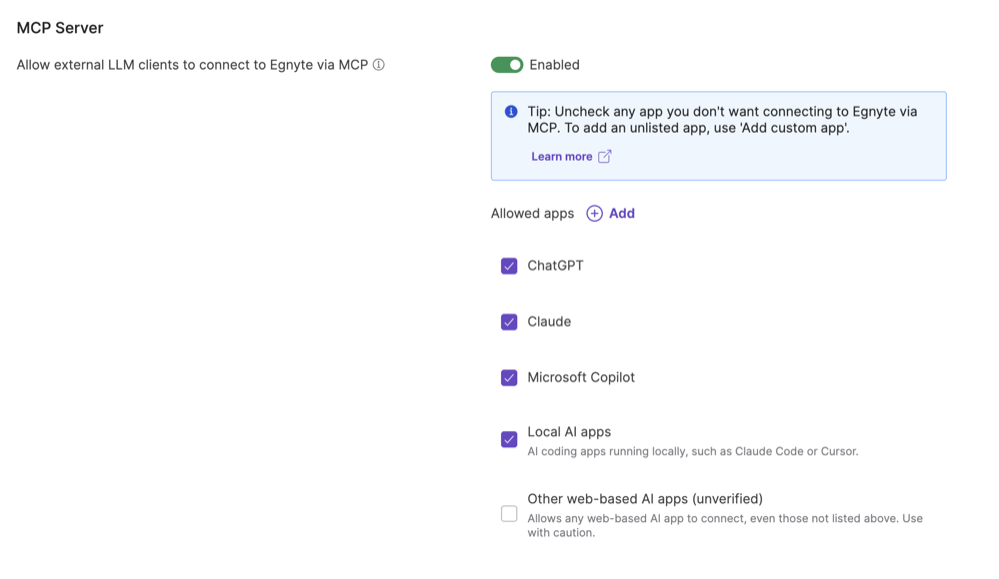Click the info icon beside the MCP setting description
999x579 pixels.
[x=379, y=65]
